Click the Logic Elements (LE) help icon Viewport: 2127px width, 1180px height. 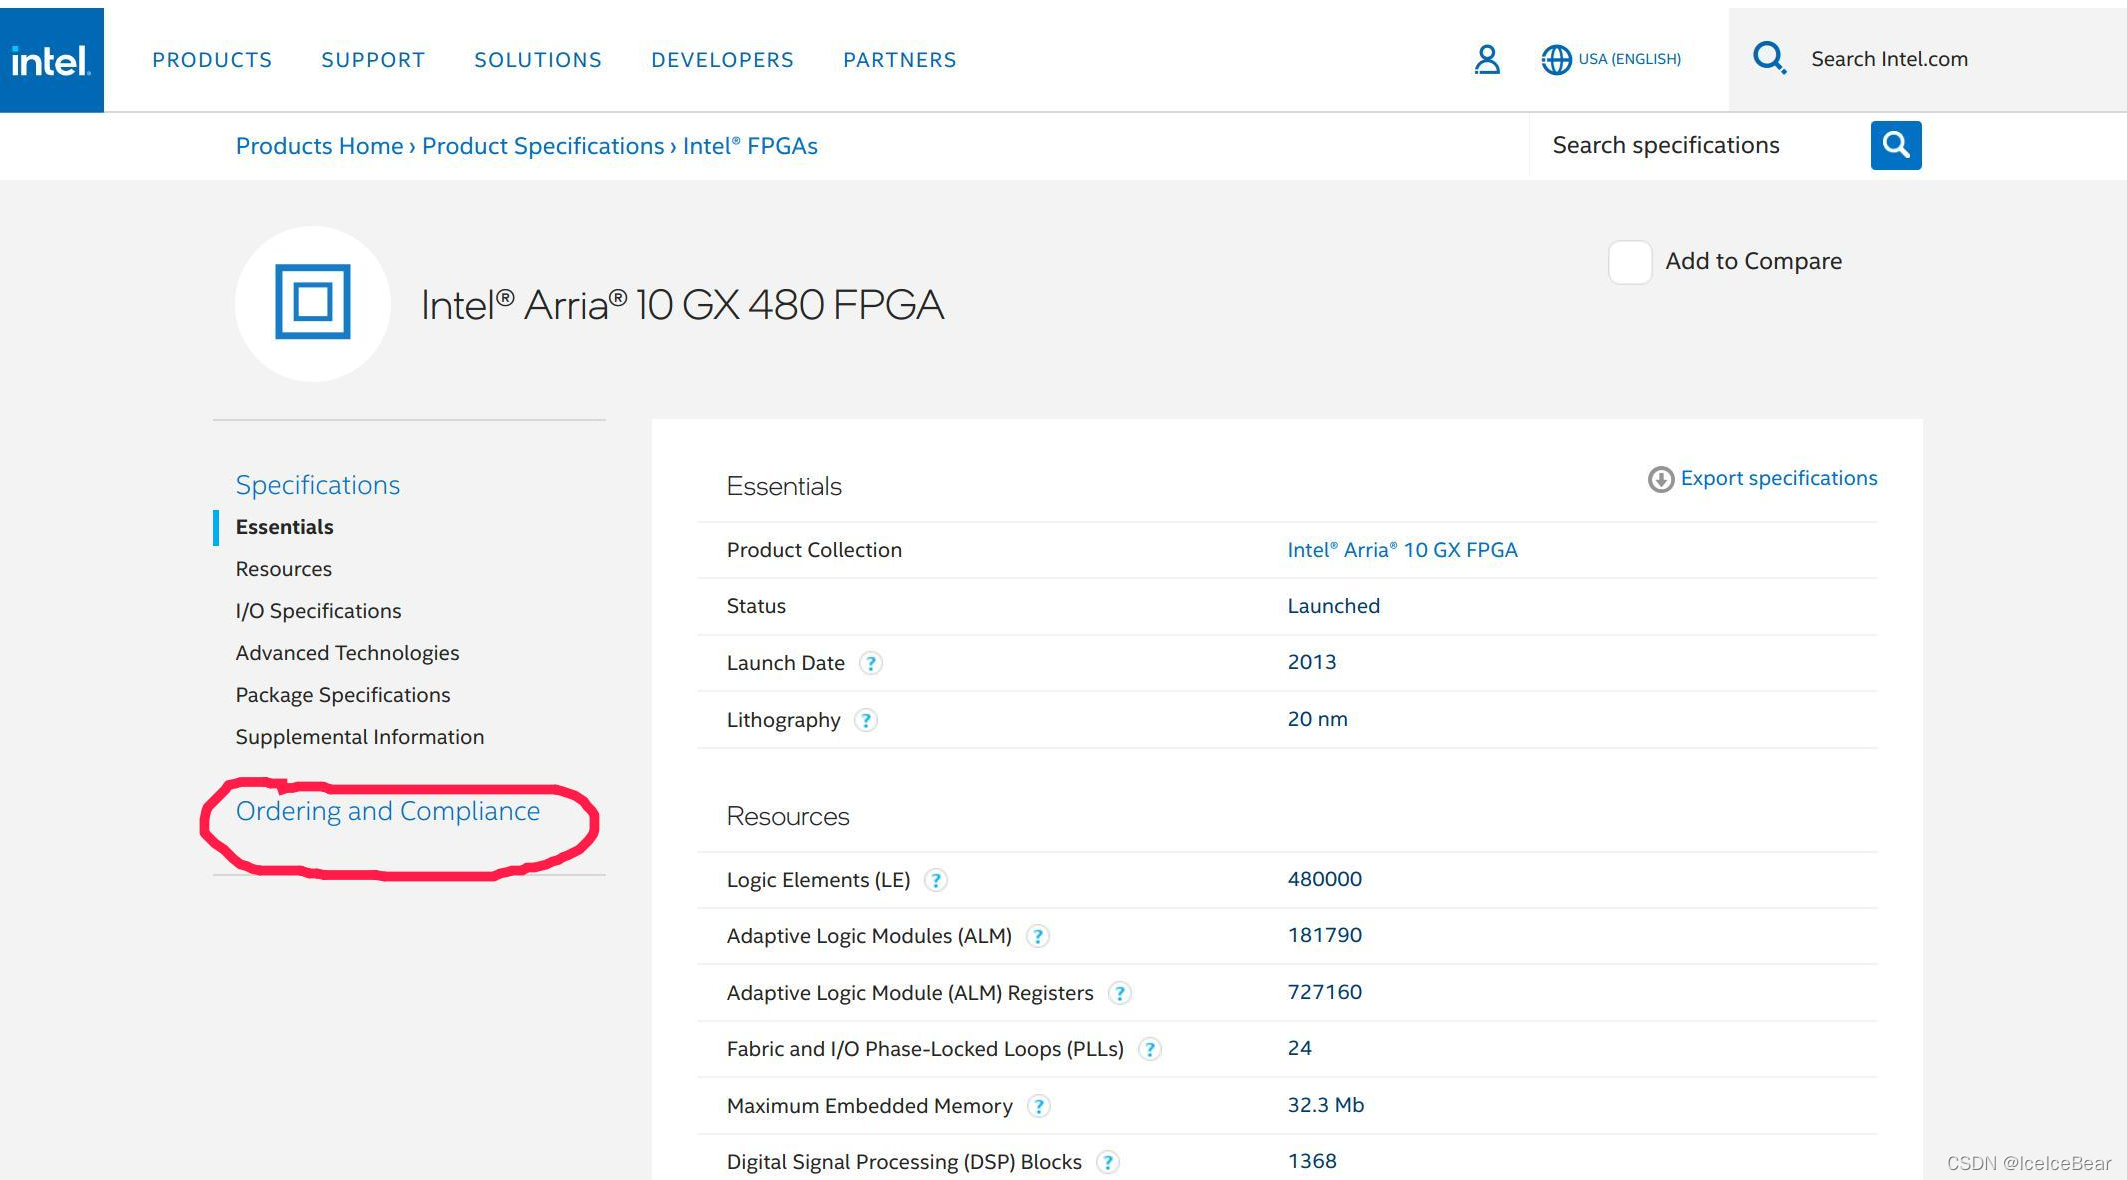tap(936, 880)
